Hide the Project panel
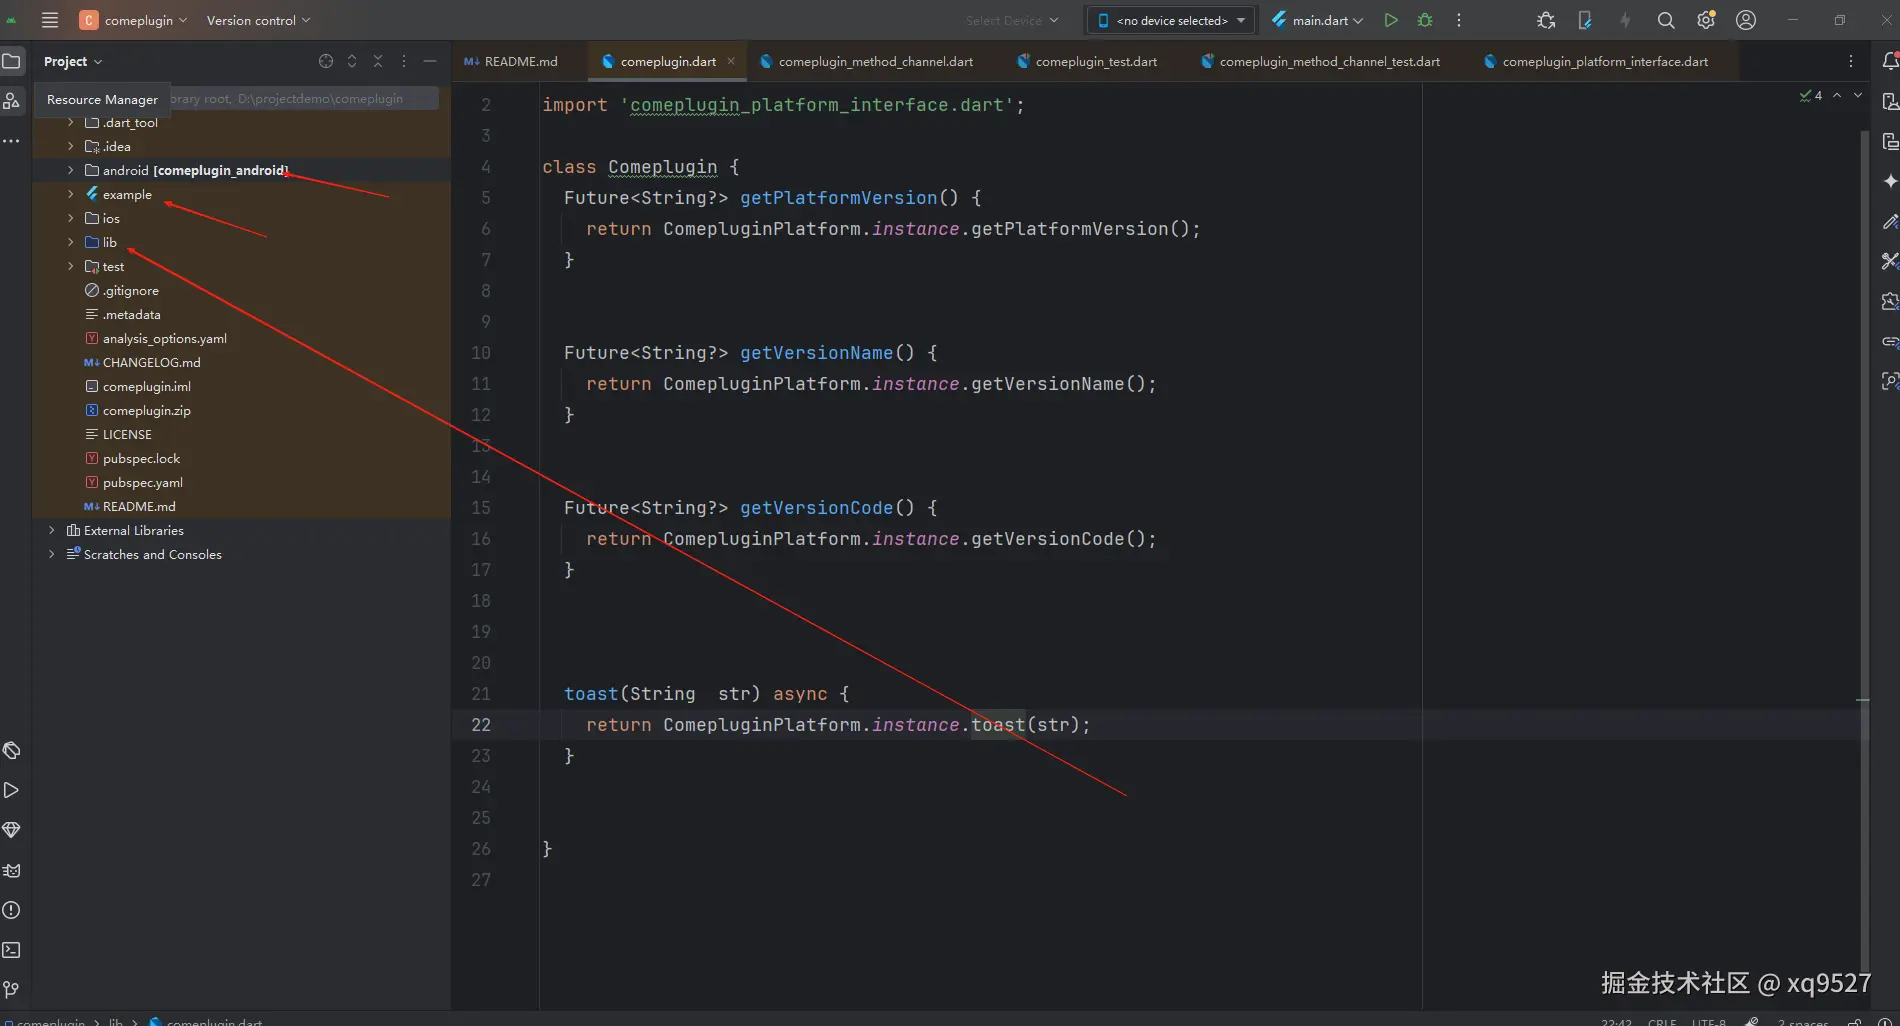This screenshot has height=1026, width=1900. (430, 61)
